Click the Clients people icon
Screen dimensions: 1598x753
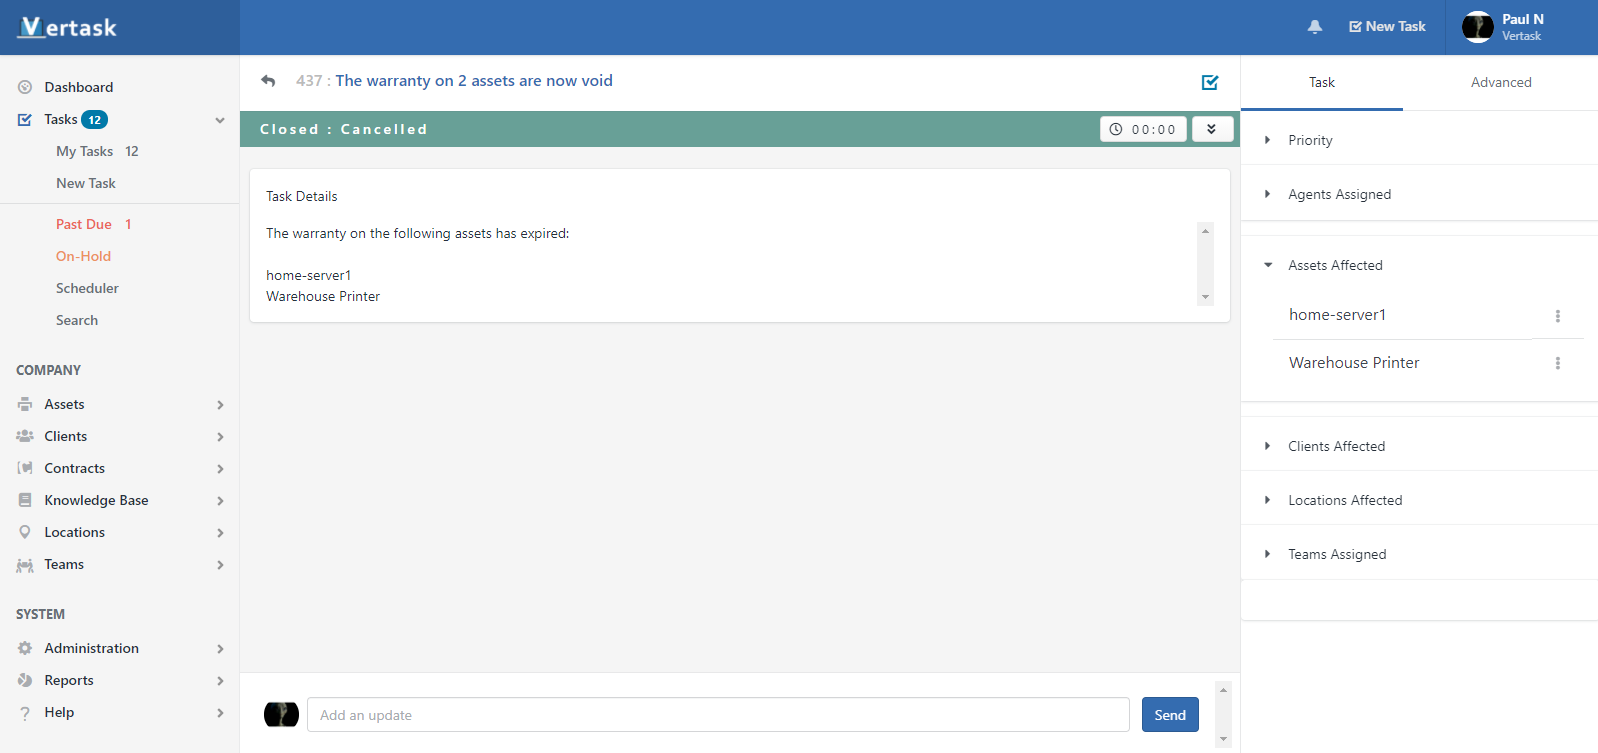25,436
